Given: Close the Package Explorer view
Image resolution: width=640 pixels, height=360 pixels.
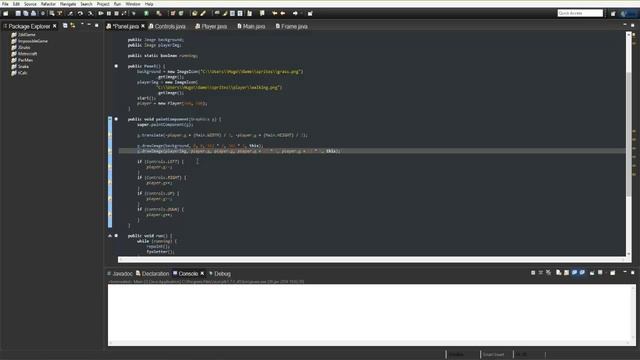Looking at the screenshot, I should click(x=55, y=26).
